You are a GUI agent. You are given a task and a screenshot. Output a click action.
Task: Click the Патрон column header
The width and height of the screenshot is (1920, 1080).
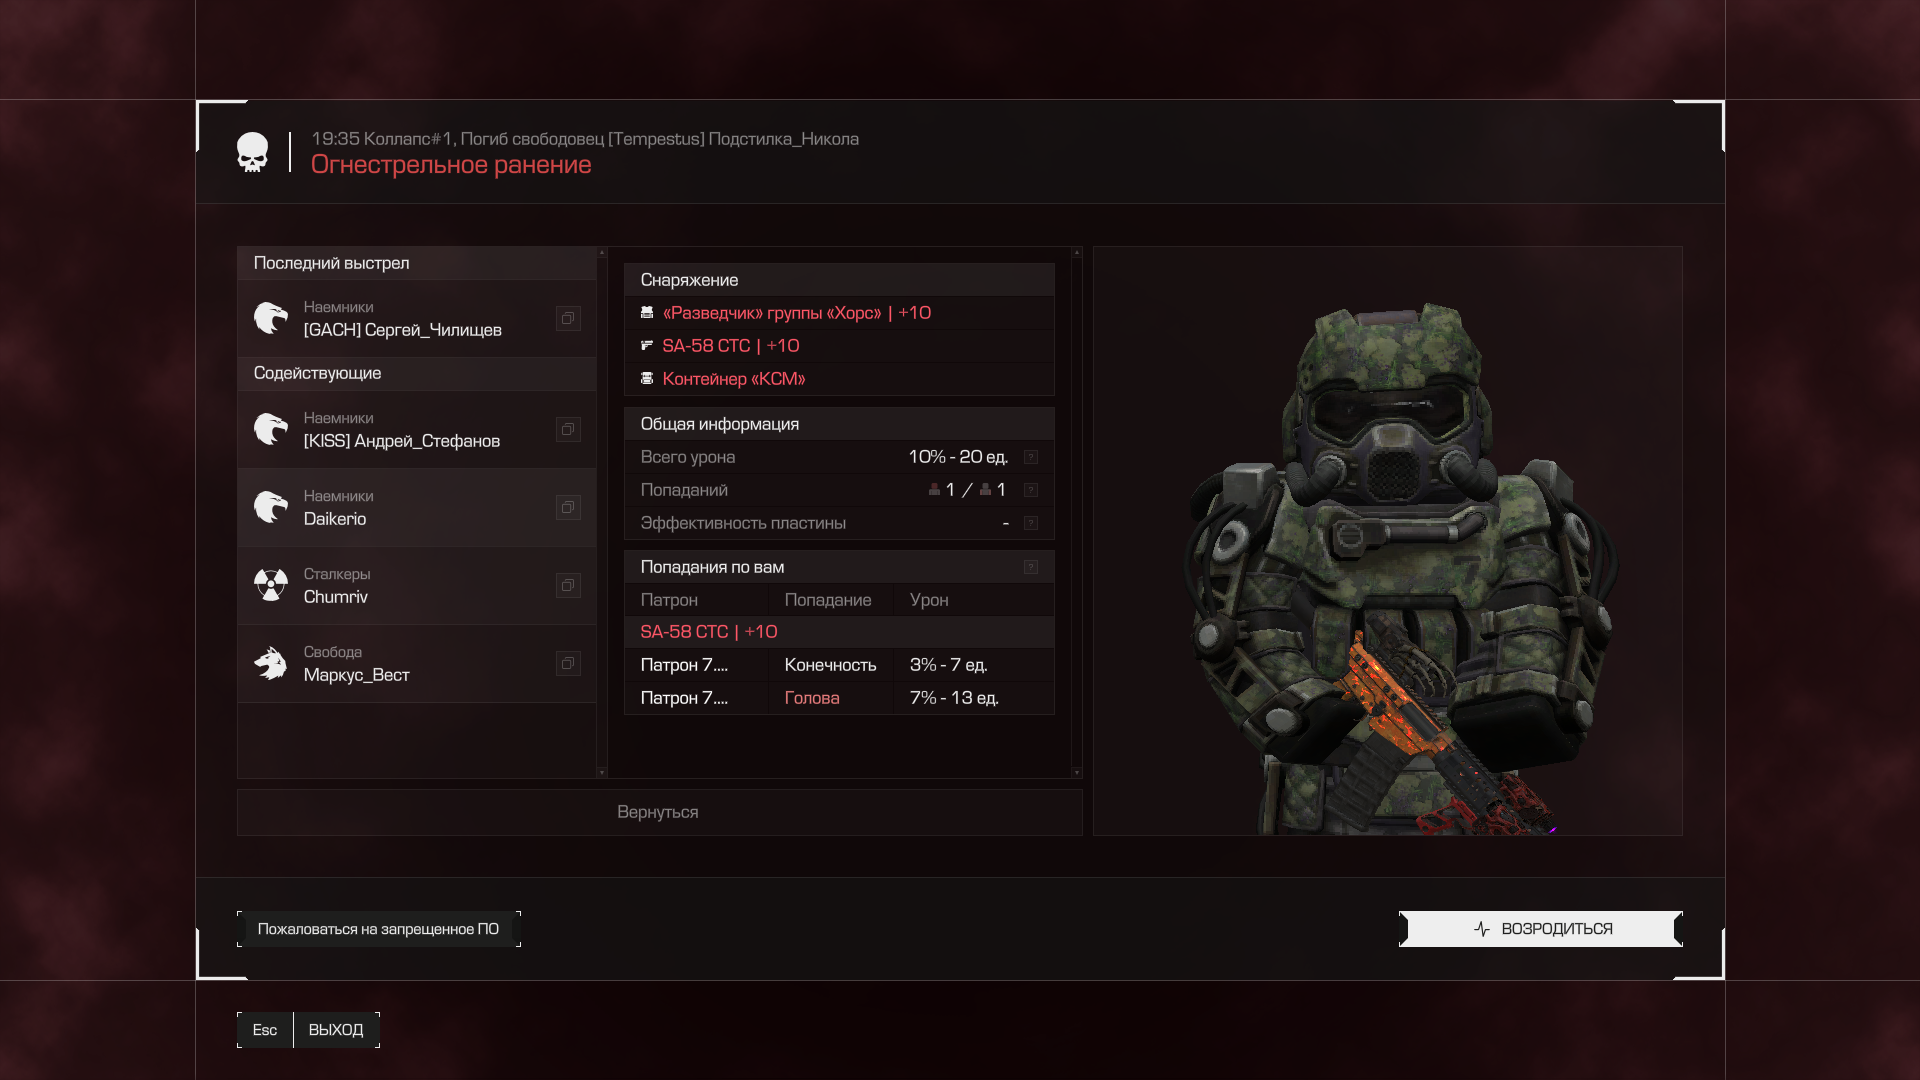[696, 600]
